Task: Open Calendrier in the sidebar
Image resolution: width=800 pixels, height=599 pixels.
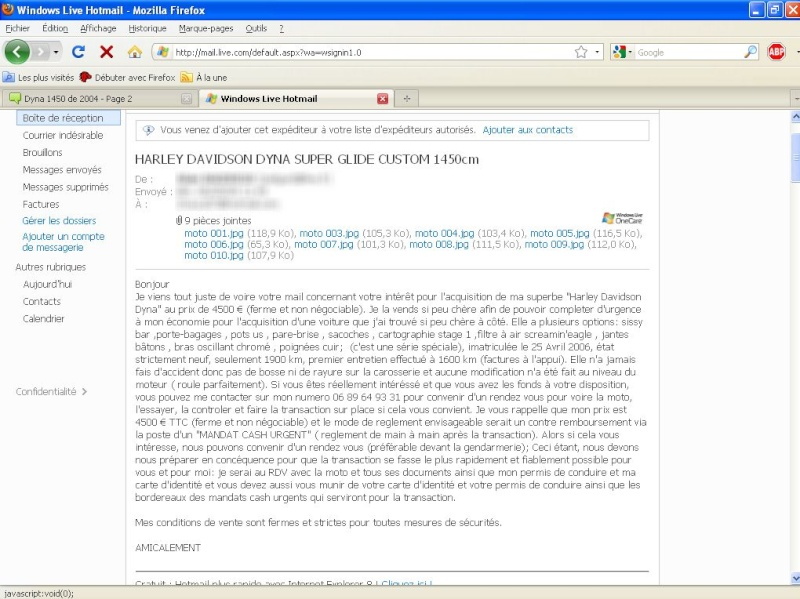Action: pos(43,318)
